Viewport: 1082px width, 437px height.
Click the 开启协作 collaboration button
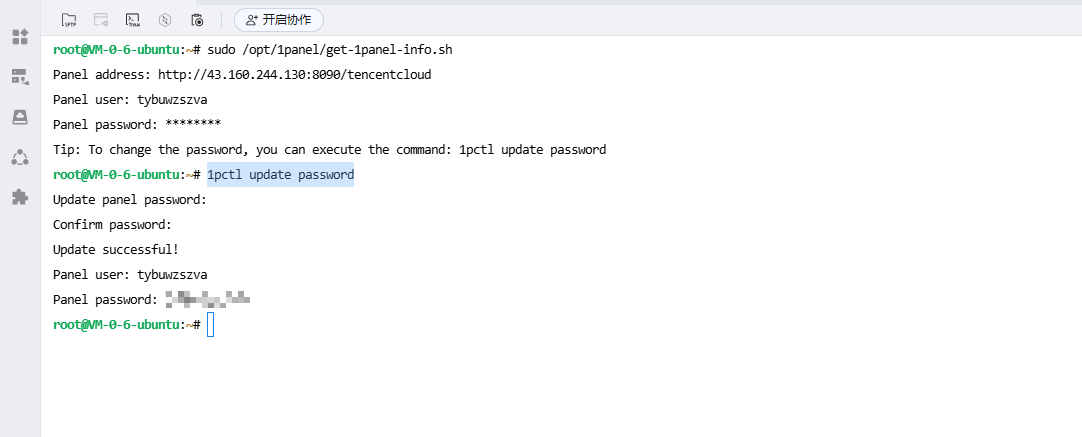pos(279,20)
